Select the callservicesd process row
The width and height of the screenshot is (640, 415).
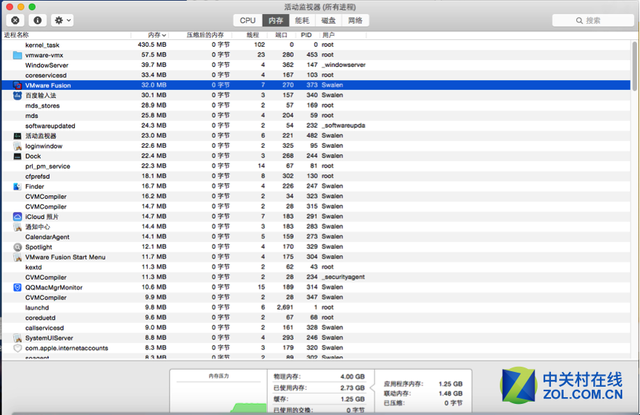point(316,328)
